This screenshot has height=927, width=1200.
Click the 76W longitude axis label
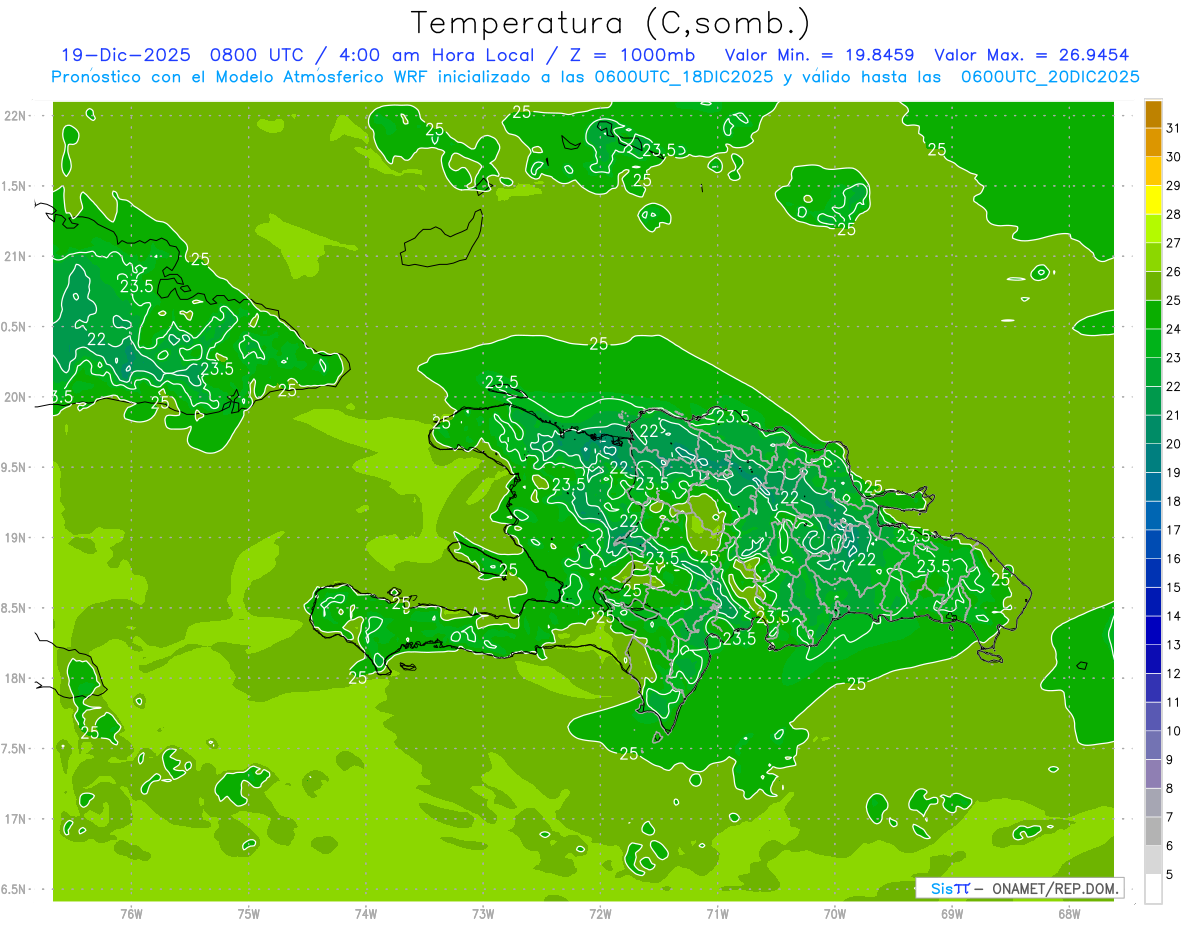coord(131,914)
